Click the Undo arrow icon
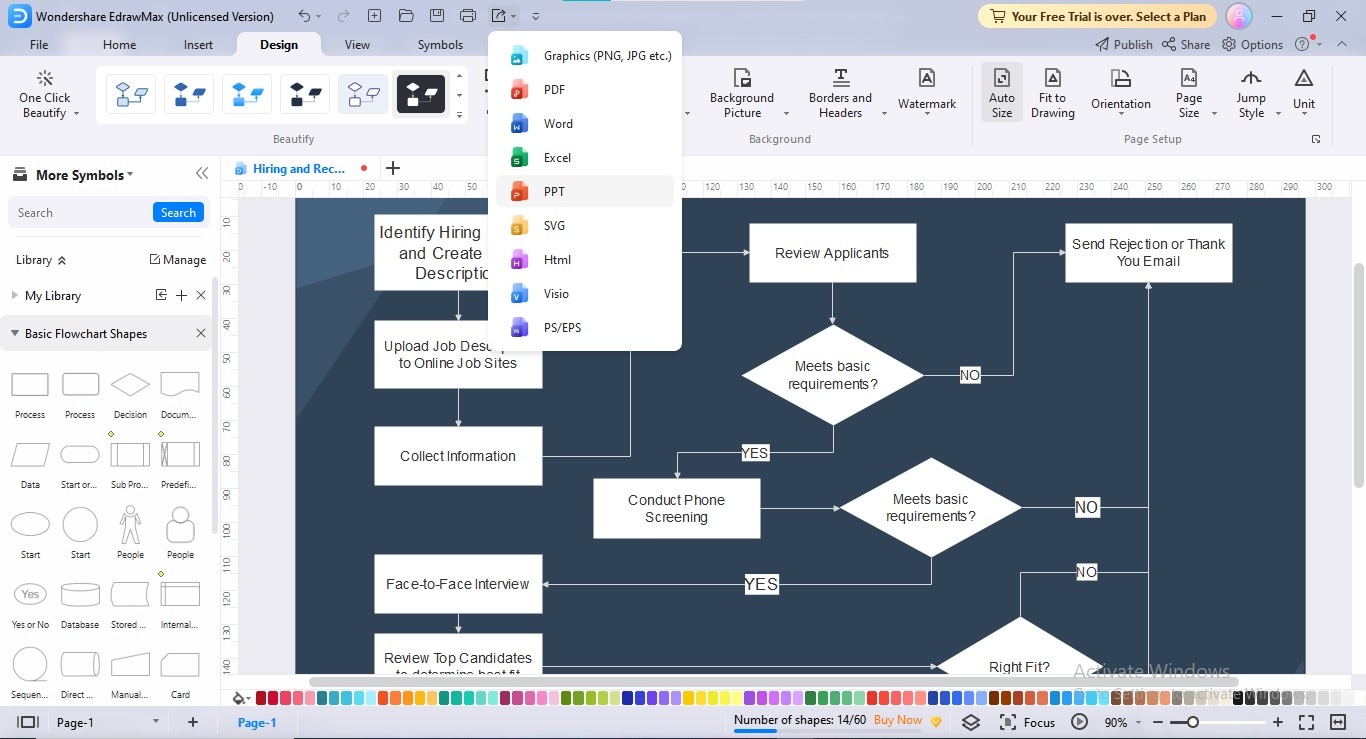The width and height of the screenshot is (1366, 739). pos(304,16)
